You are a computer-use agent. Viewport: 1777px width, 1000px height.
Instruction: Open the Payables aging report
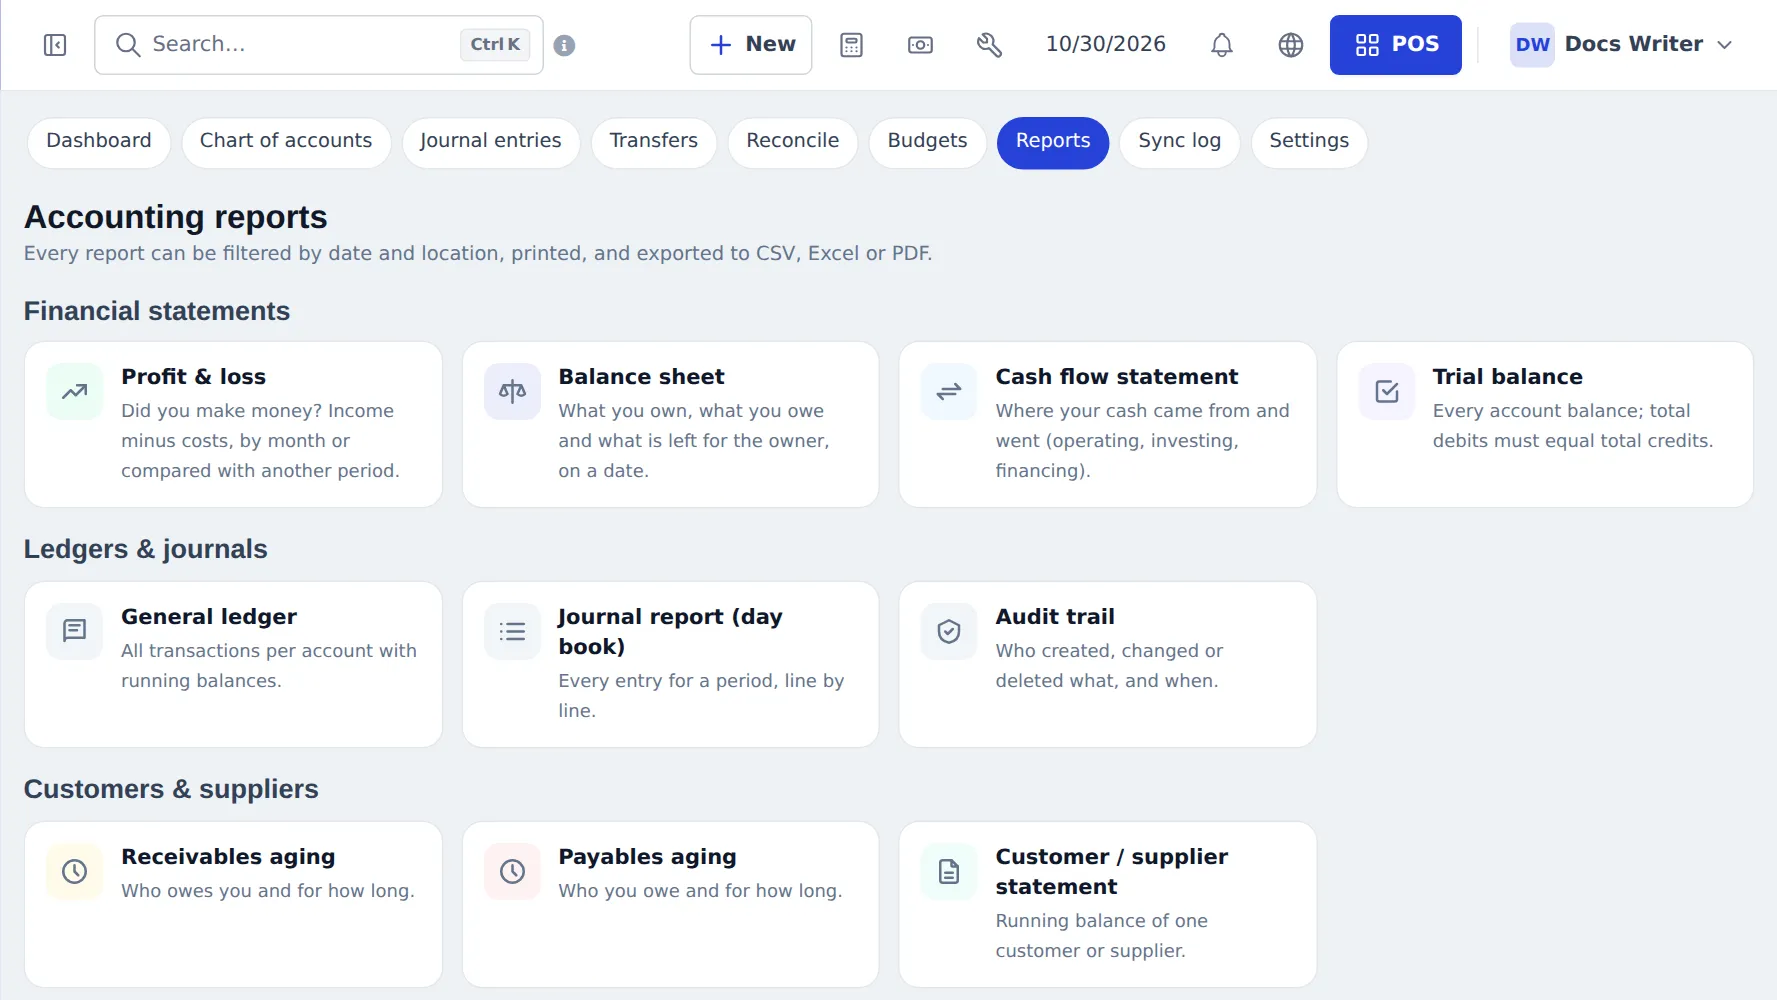point(670,904)
